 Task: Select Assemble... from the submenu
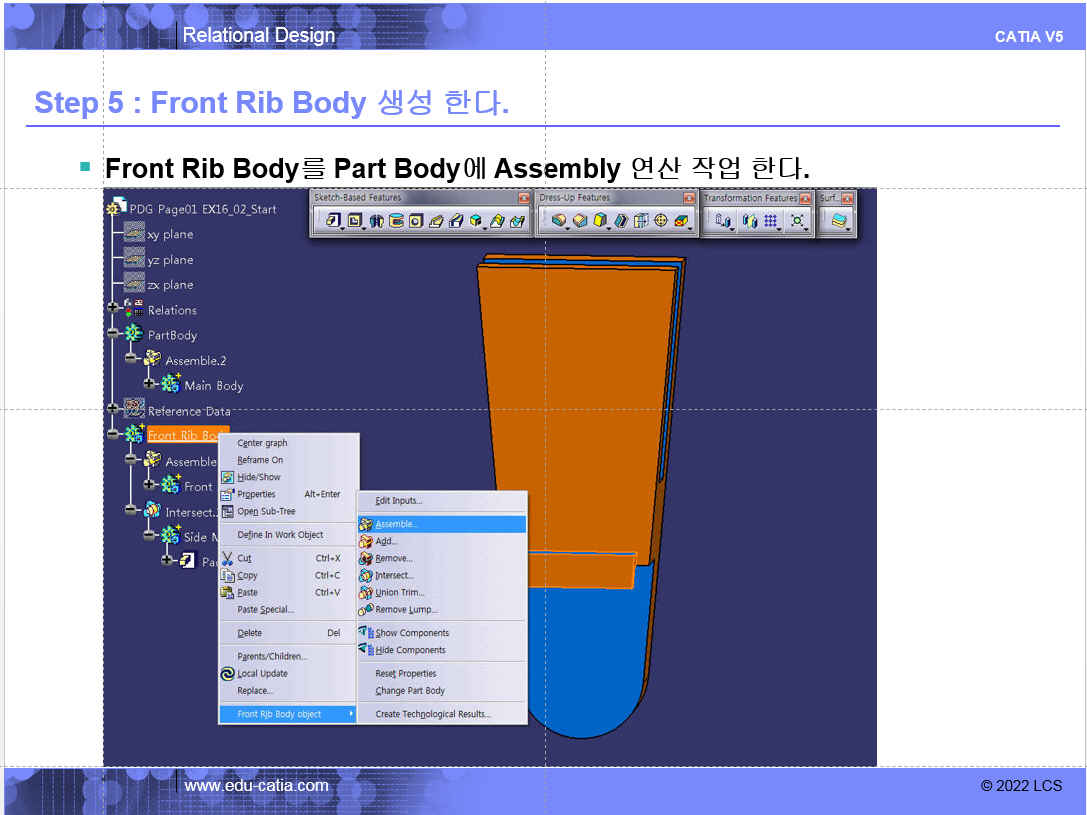coord(396,524)
